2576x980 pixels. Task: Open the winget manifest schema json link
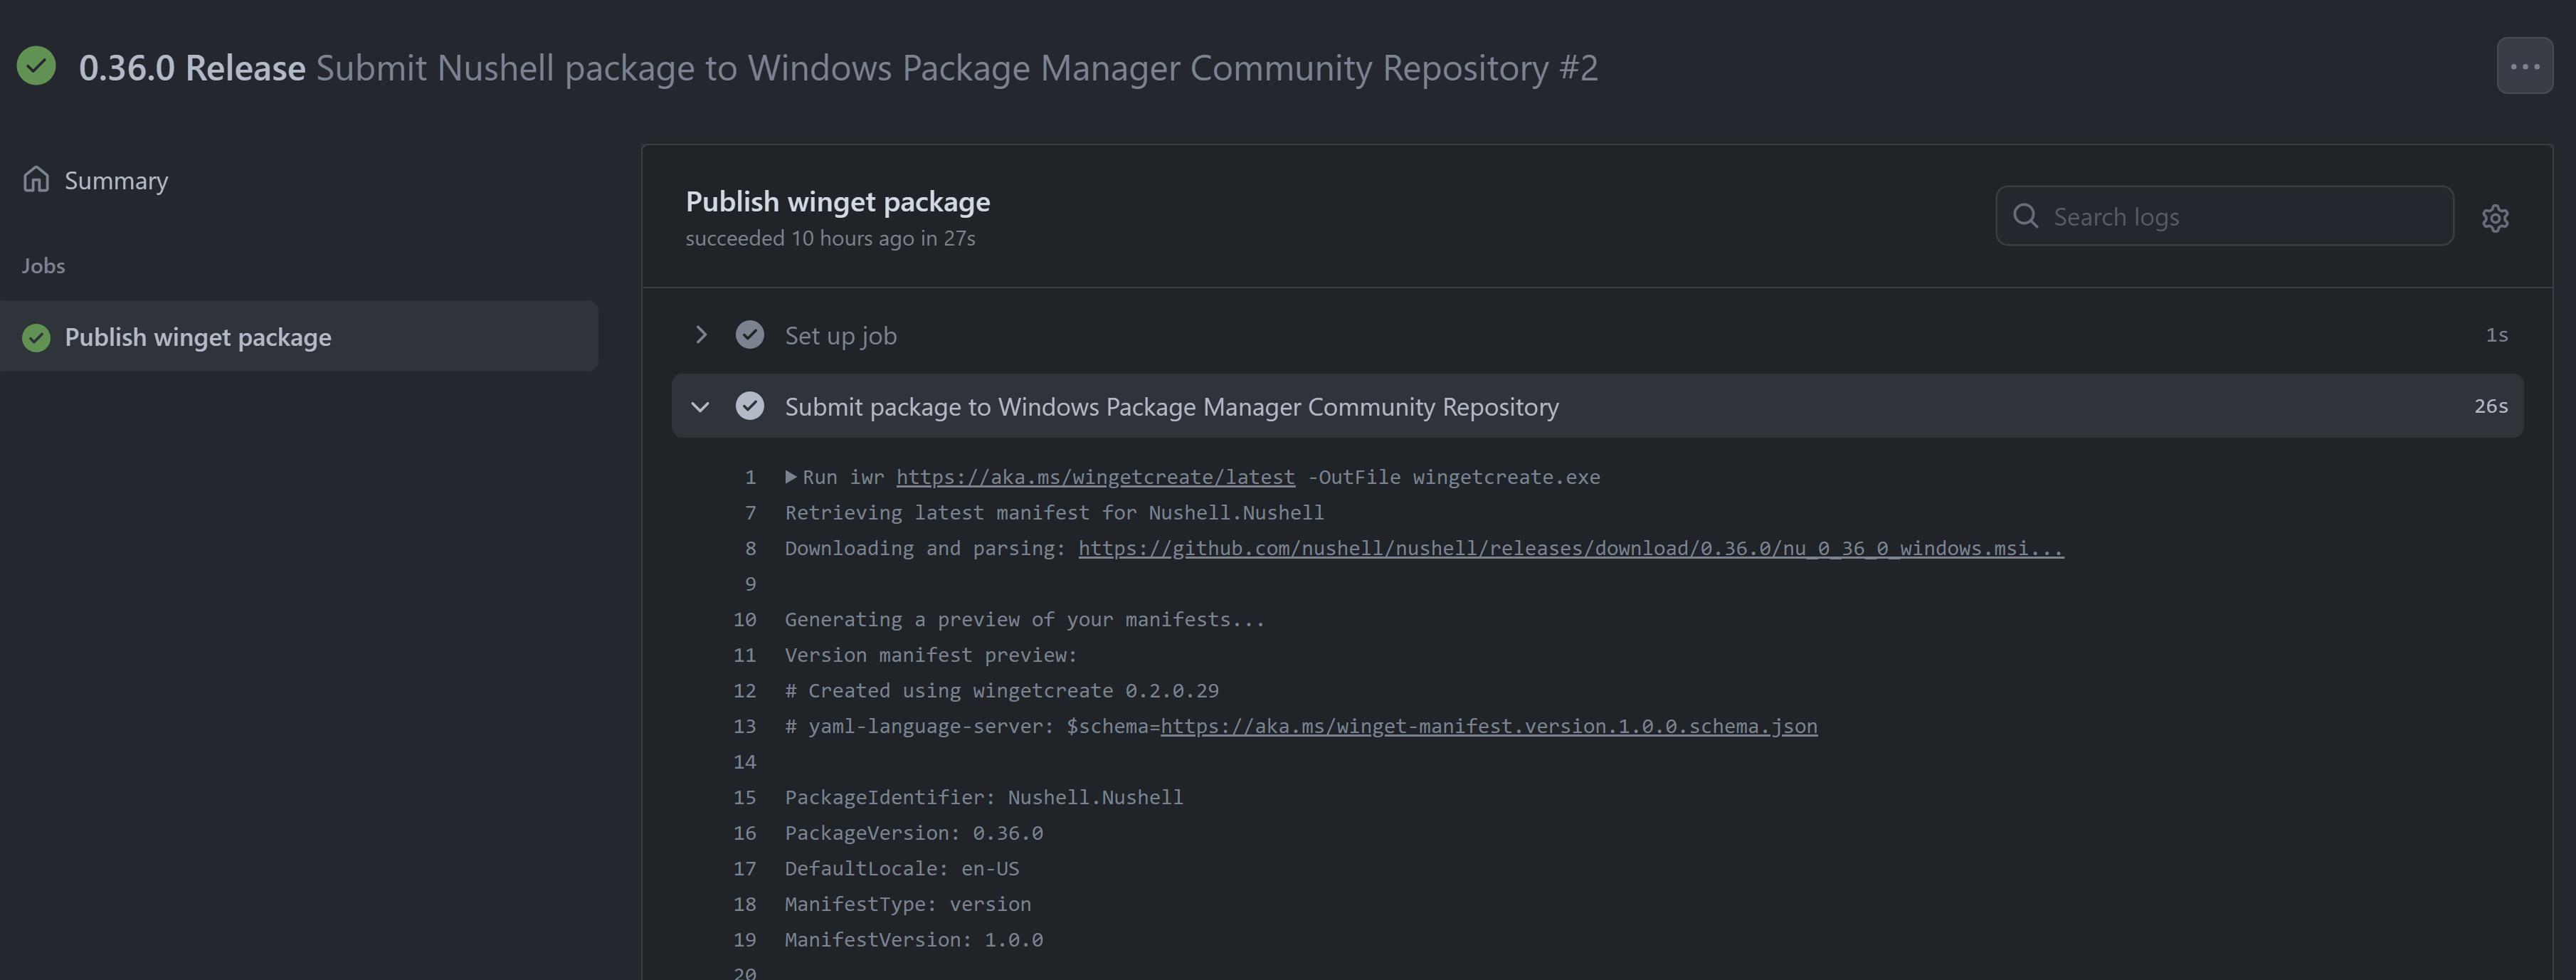tap(1488, 726)
